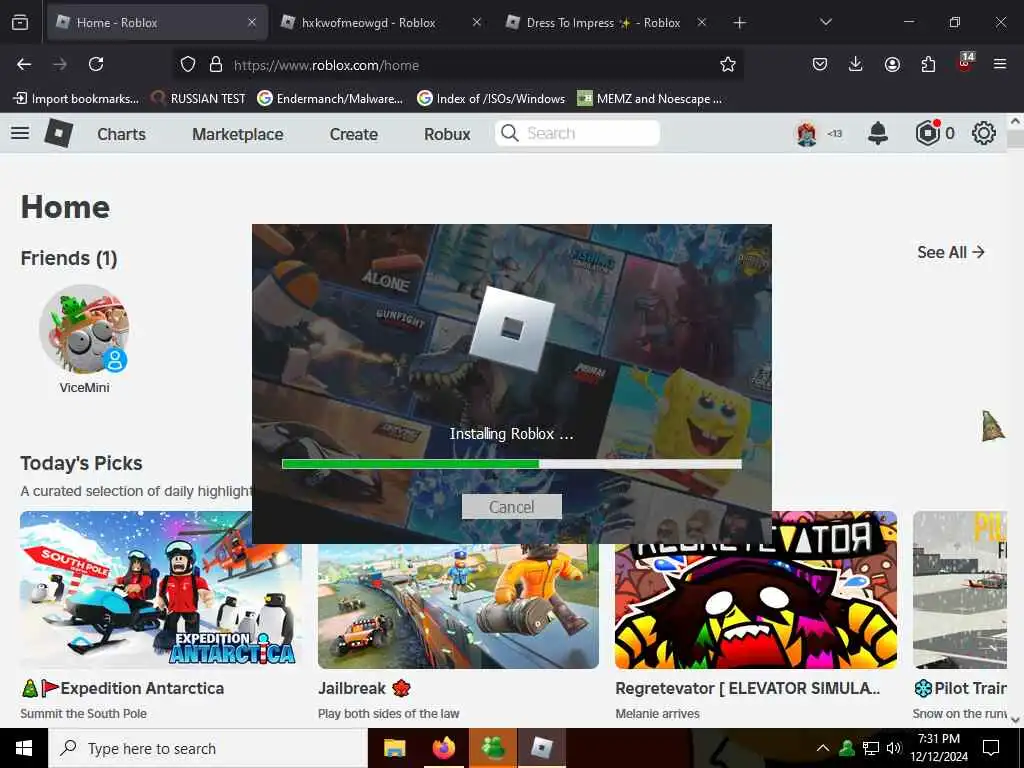Image resolution: width=1024 pixels, height=768 pixels.
Task: Open the Robux balance icon
Action: [x=927, y=133]
